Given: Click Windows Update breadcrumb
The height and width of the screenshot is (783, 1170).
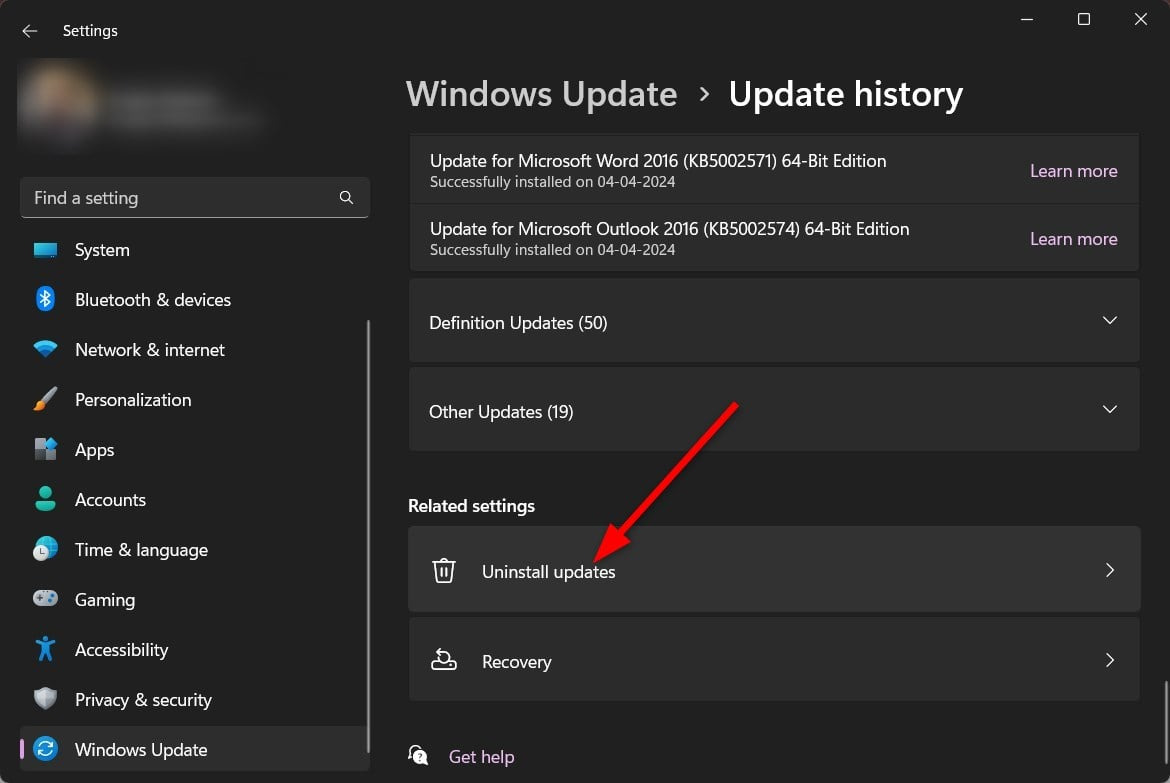Looking at the screenshot, I should pos(542,94).
